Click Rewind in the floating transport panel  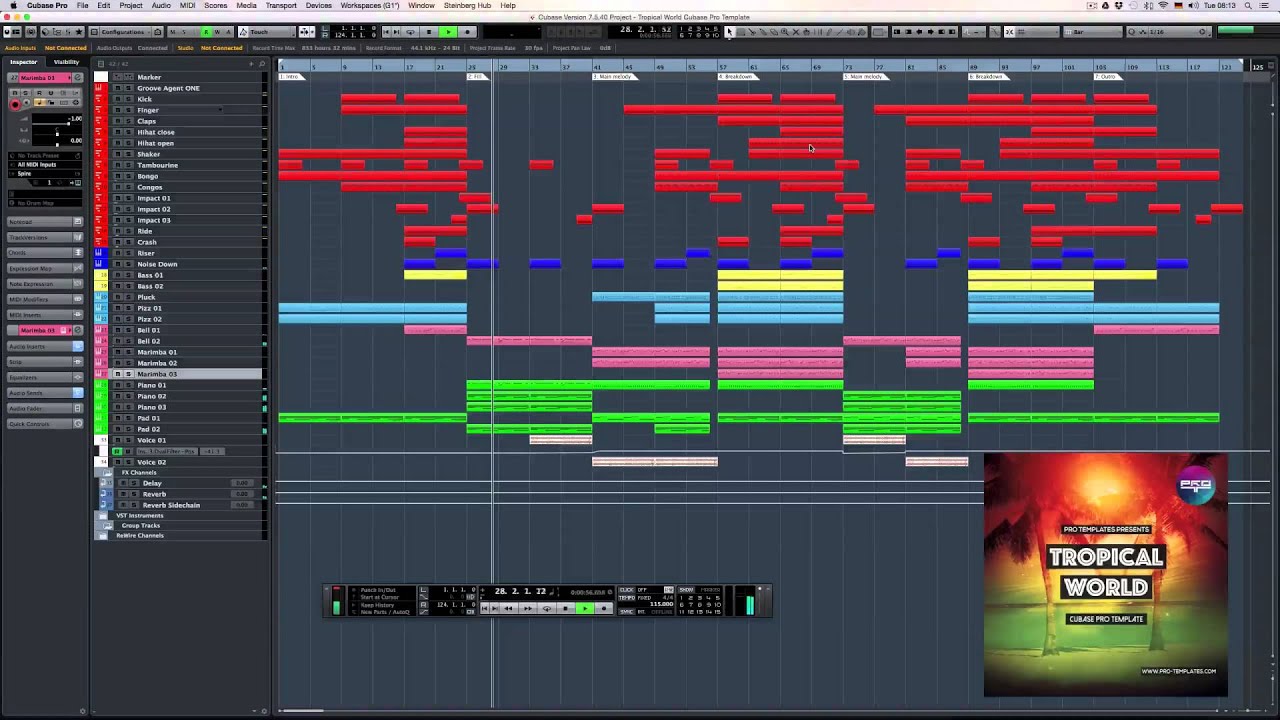[x=508, y=608]
